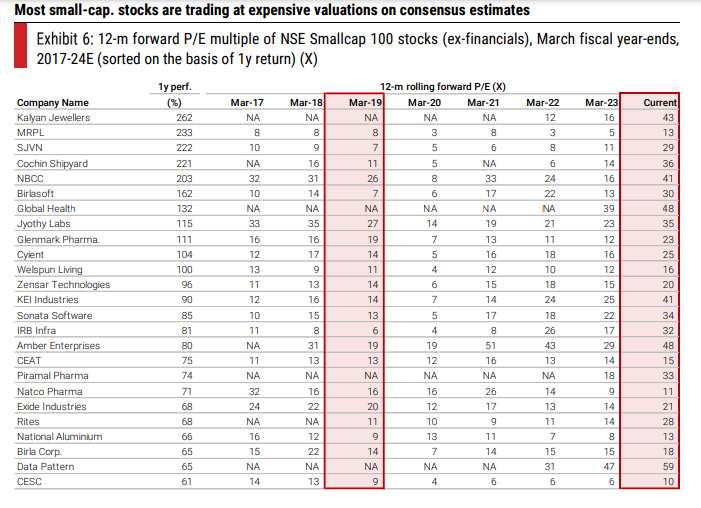Click the Mar-23 column header

click(601, 103)
